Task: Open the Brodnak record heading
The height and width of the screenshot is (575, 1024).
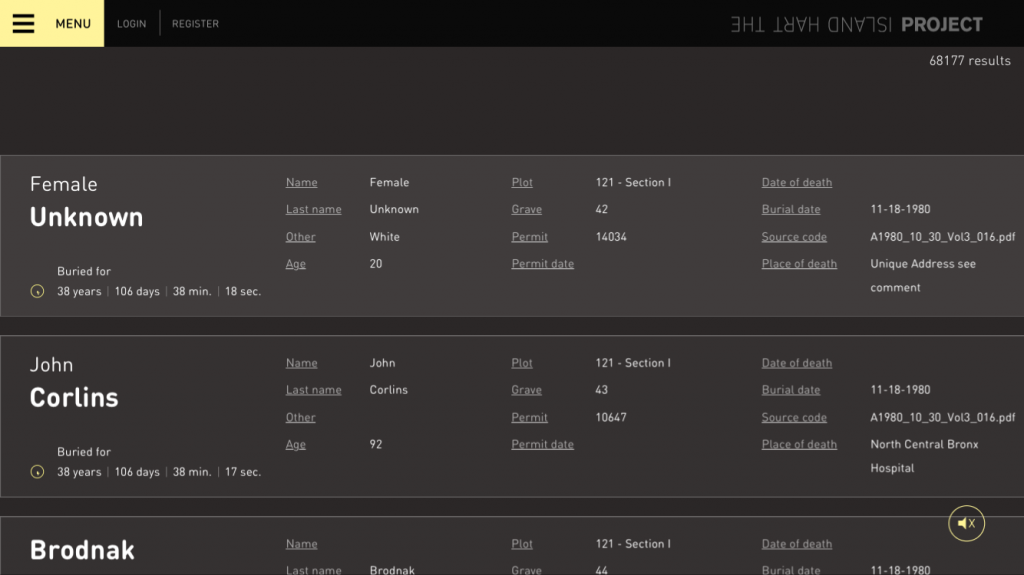Action: point(82,550)
